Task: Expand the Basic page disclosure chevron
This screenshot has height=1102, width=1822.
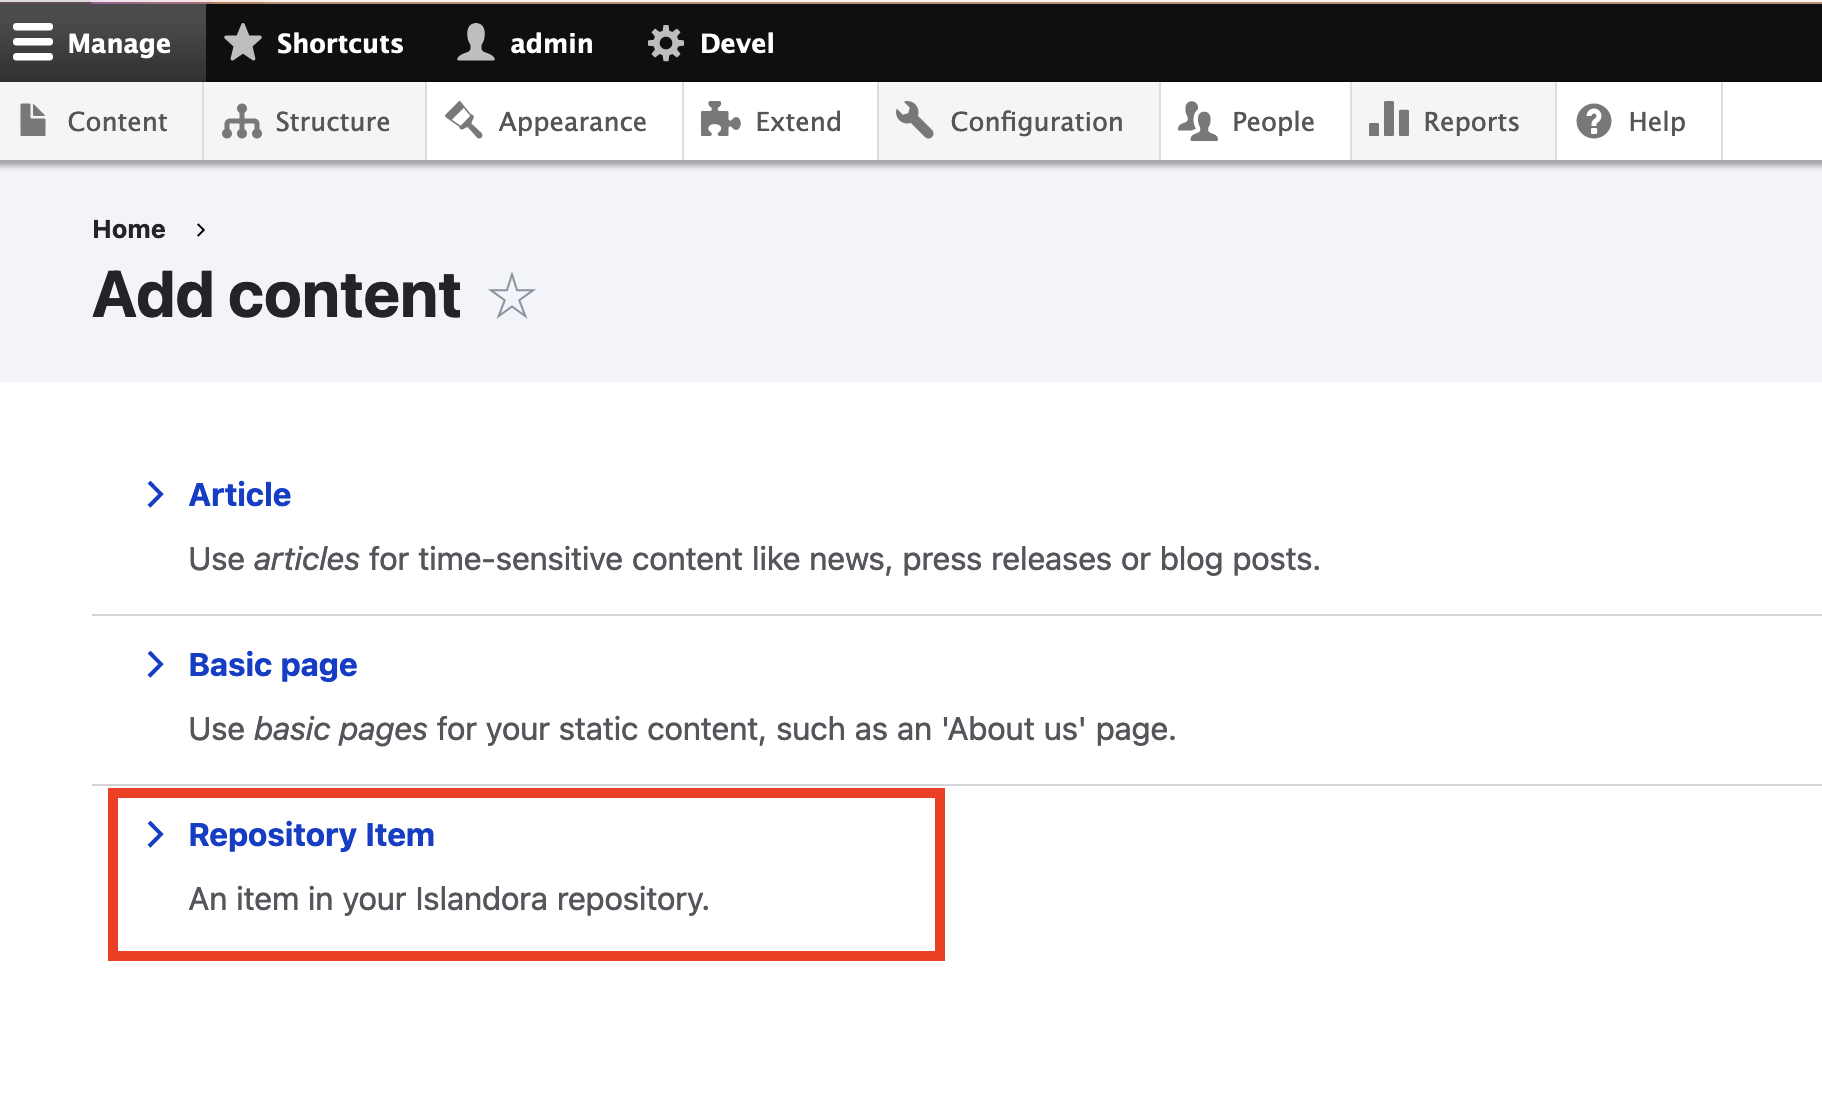Action: (x=156, y=664)
